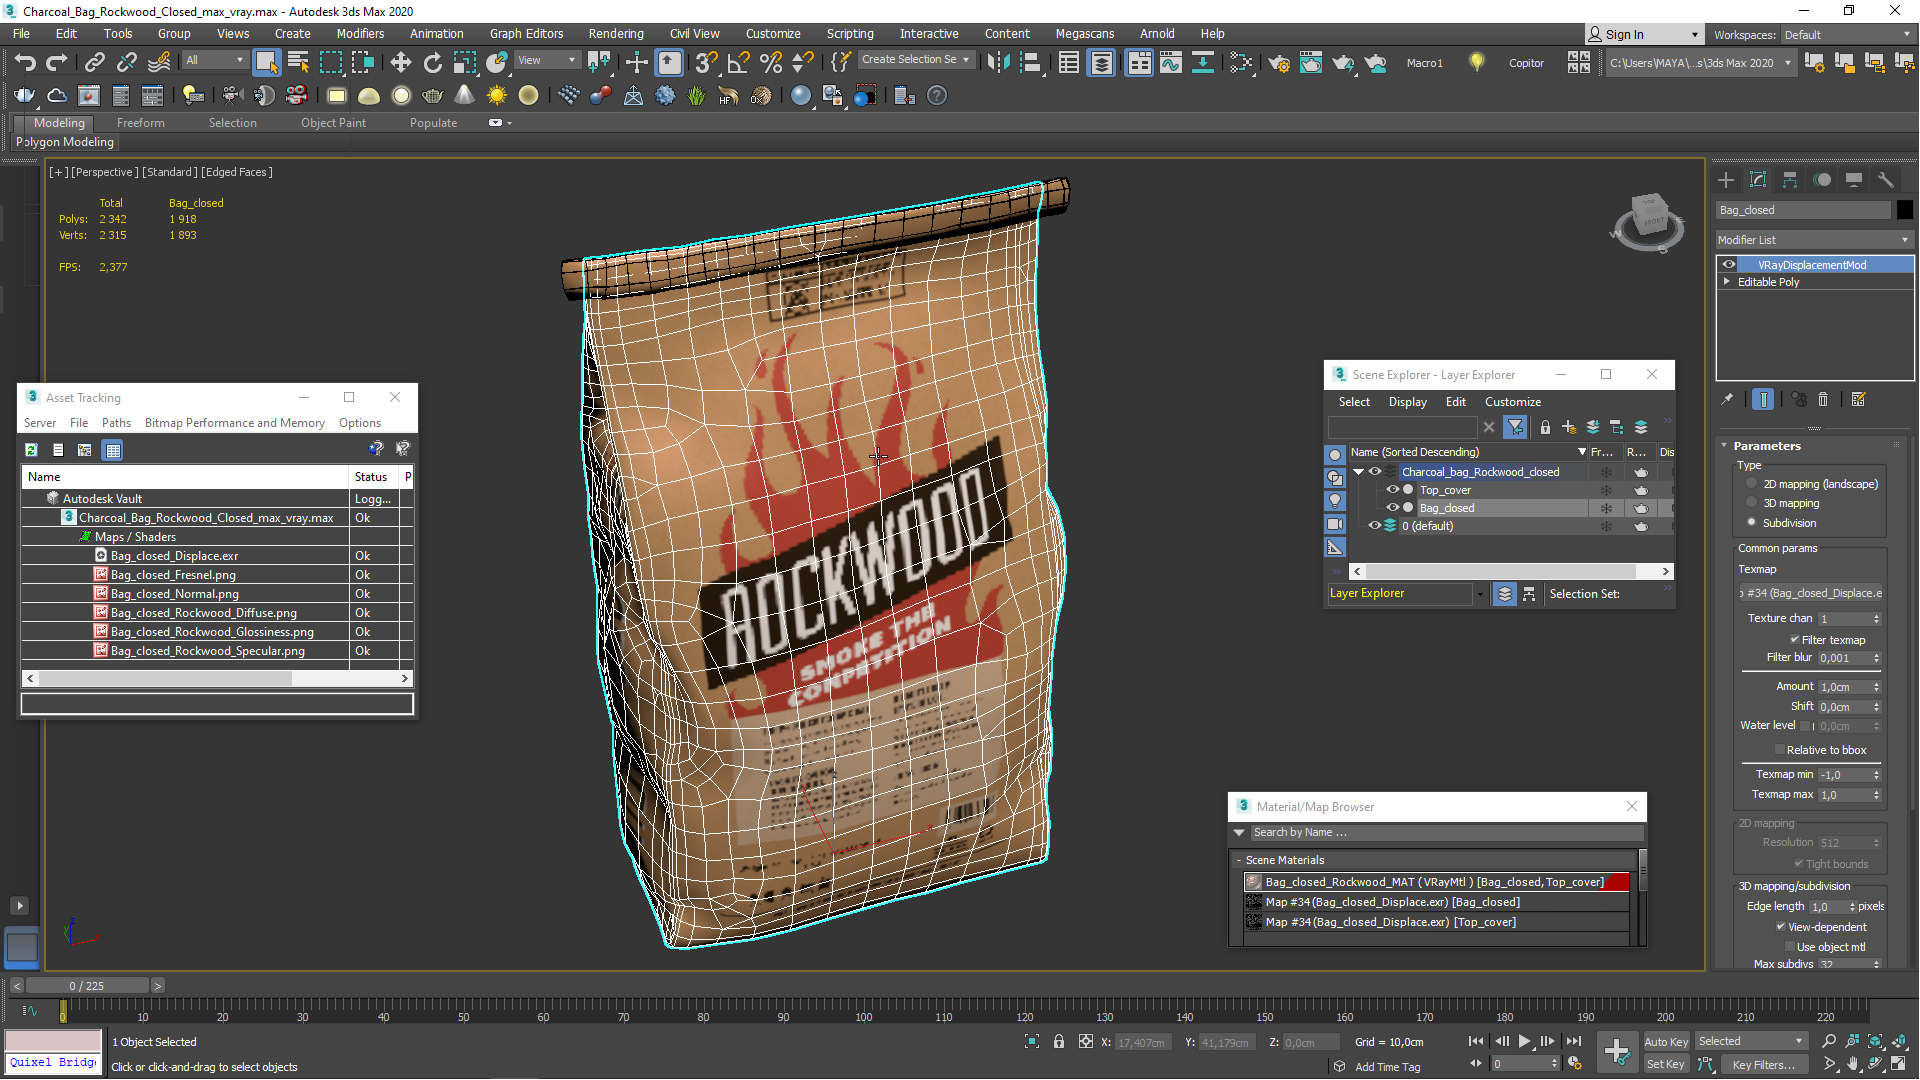
Task: Click Refresh icon in Asset Tracking
Action: pos(32,450)
